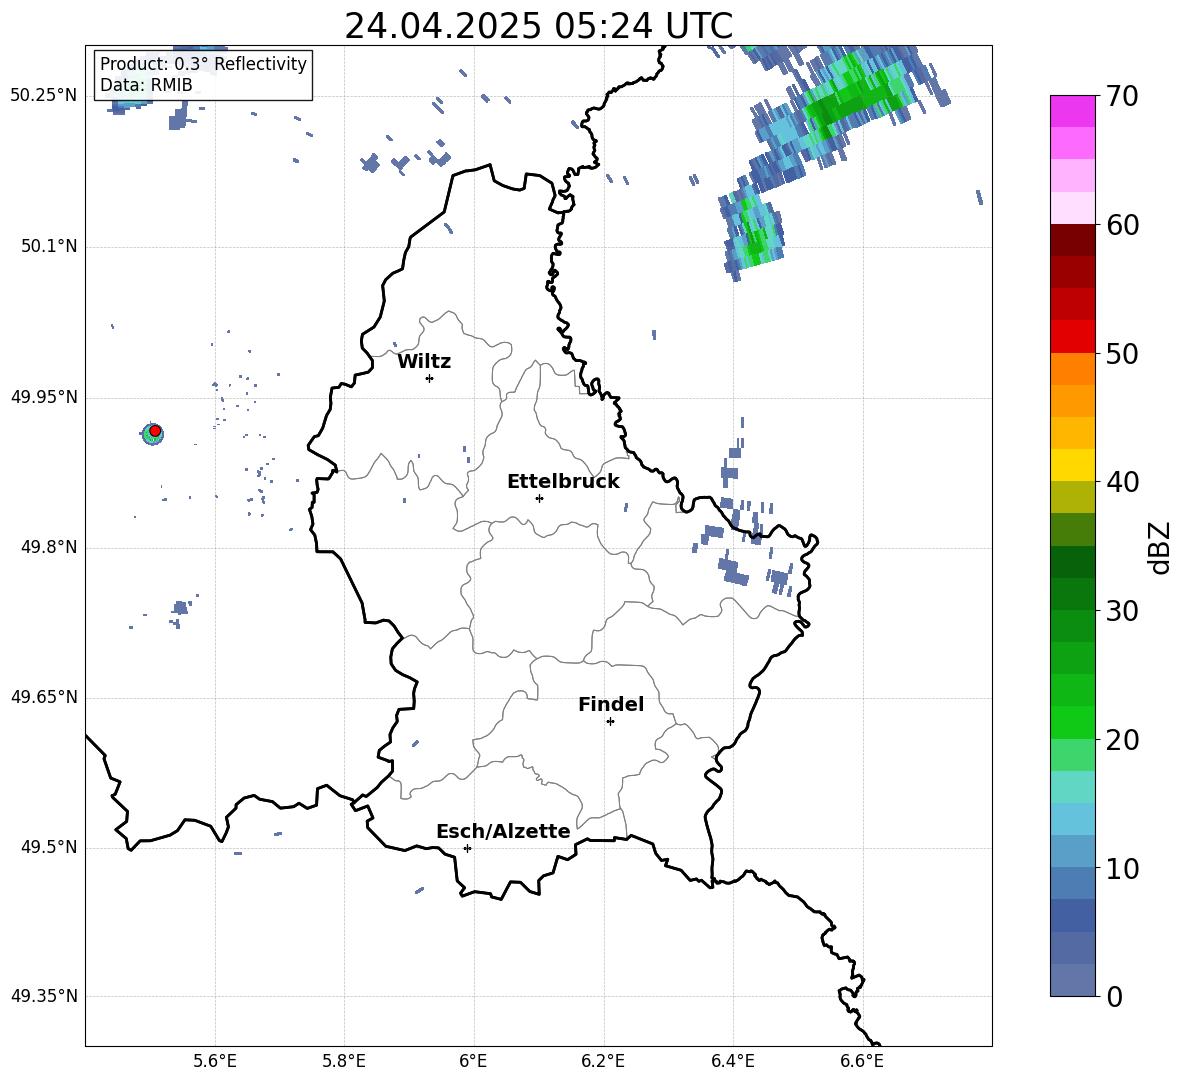Click the 40 dBZ colorbar label

(x=1122, y=482)
